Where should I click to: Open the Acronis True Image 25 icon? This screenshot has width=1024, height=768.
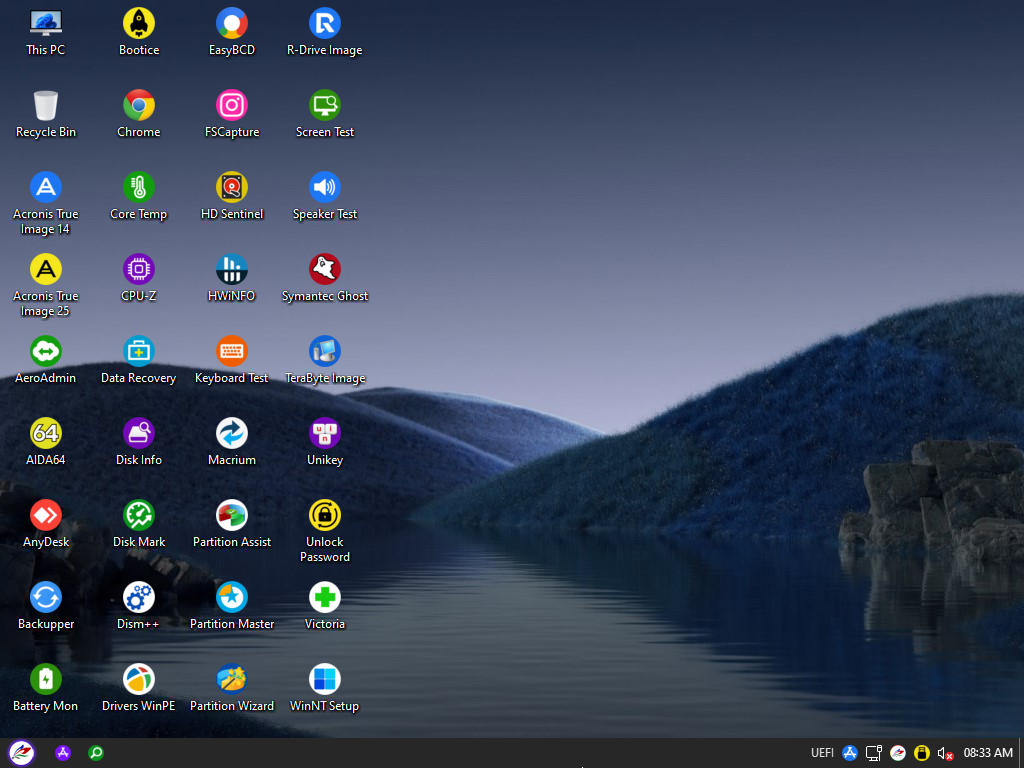[x=46, y=270]
